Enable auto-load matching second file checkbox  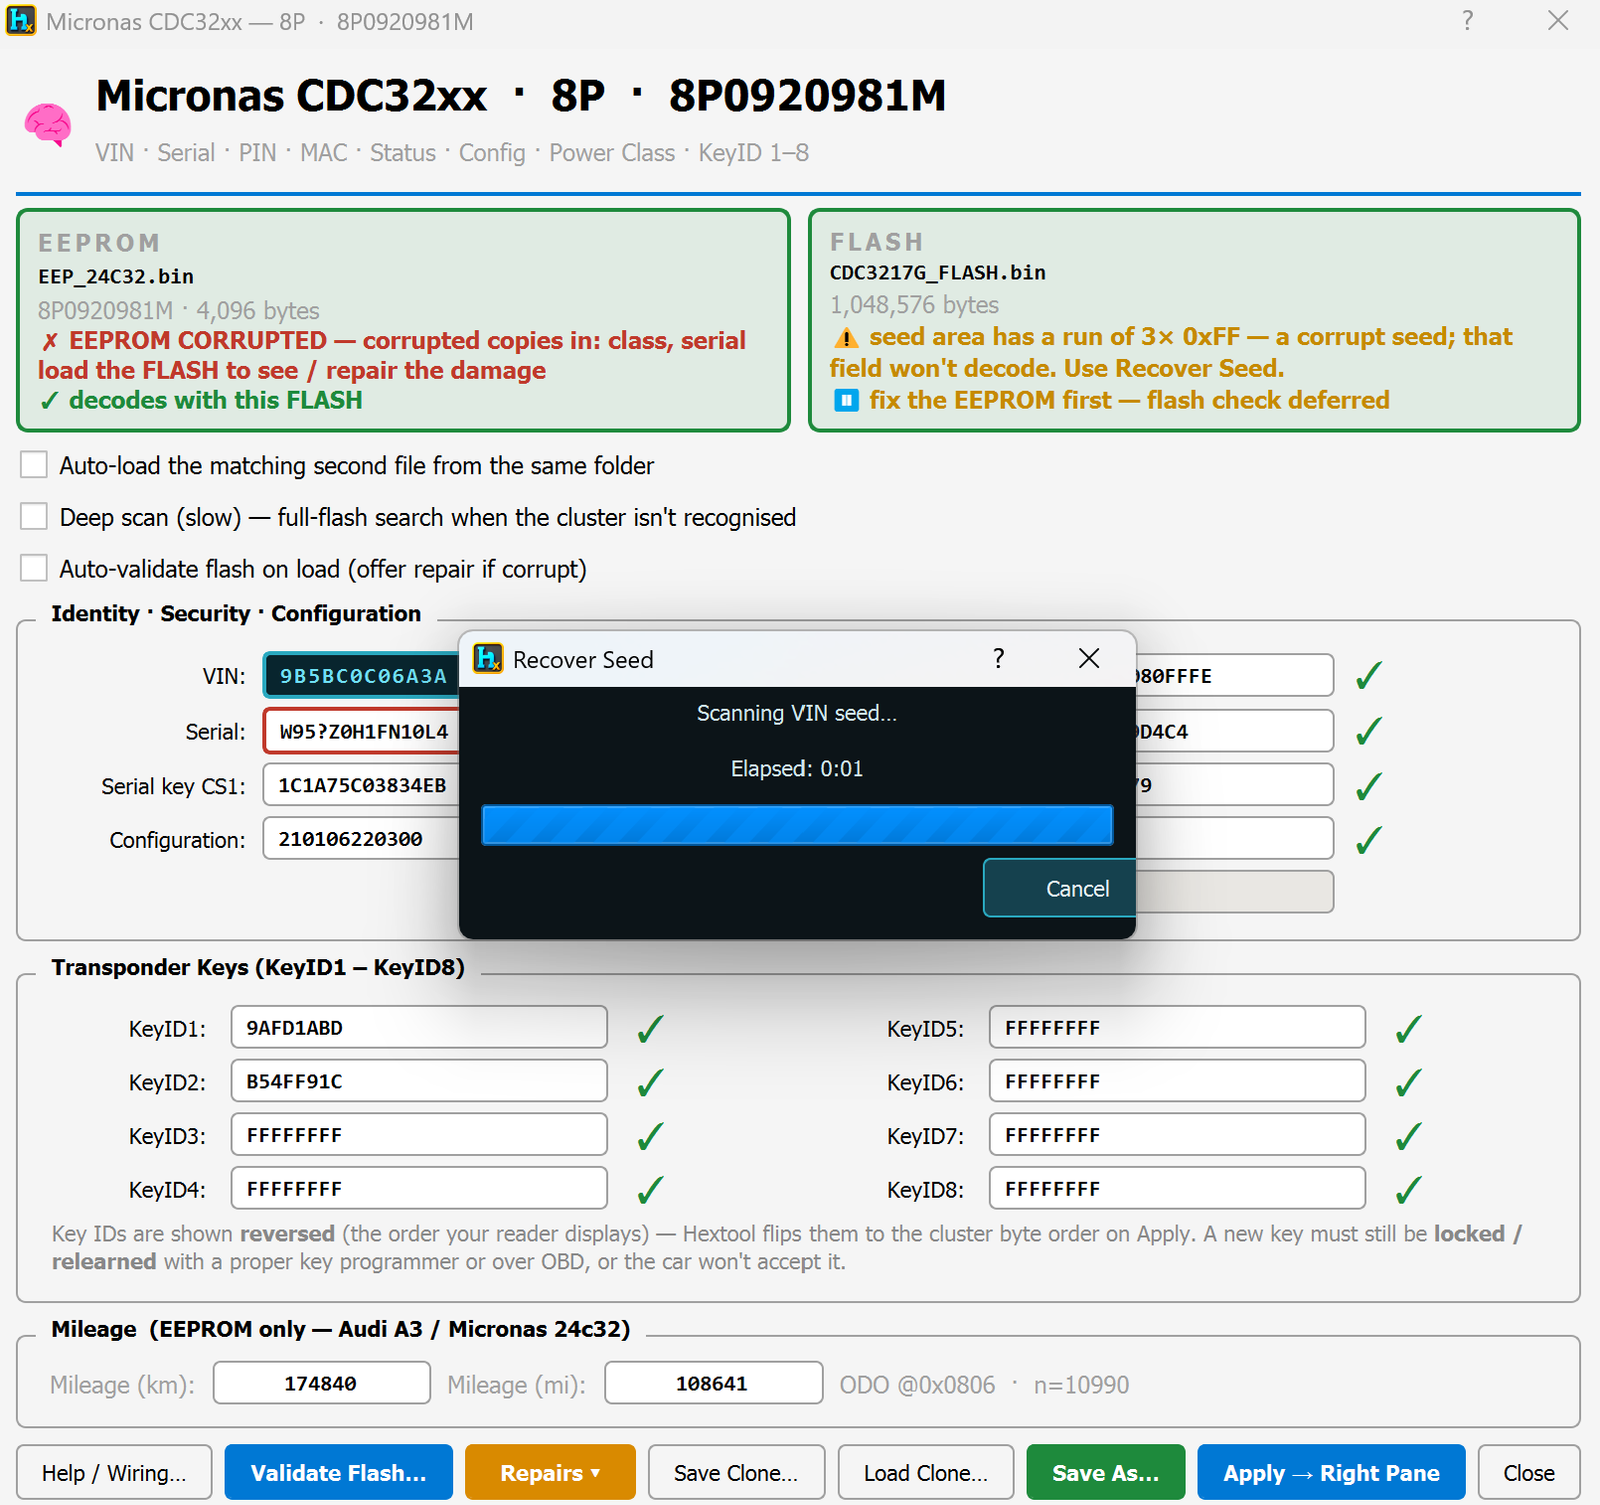34,465
